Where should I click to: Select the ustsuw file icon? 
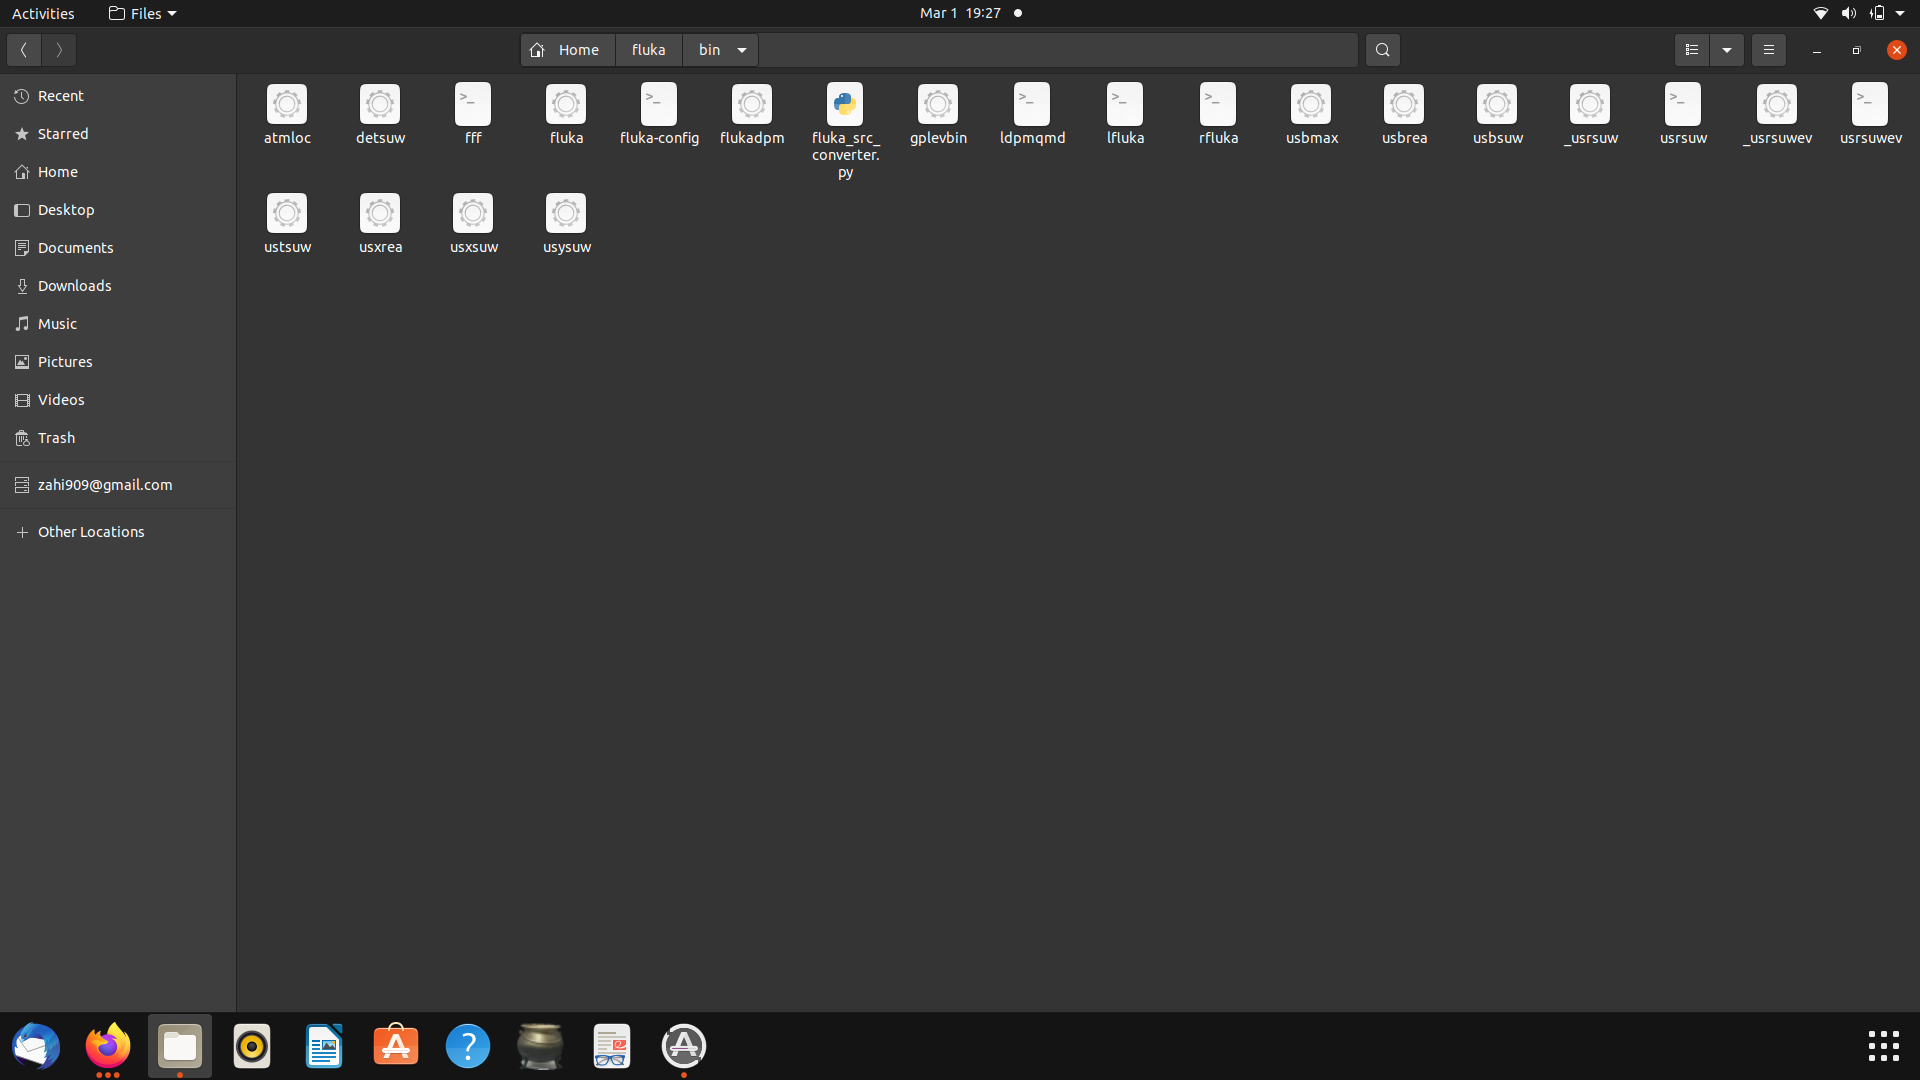[287, 213]
